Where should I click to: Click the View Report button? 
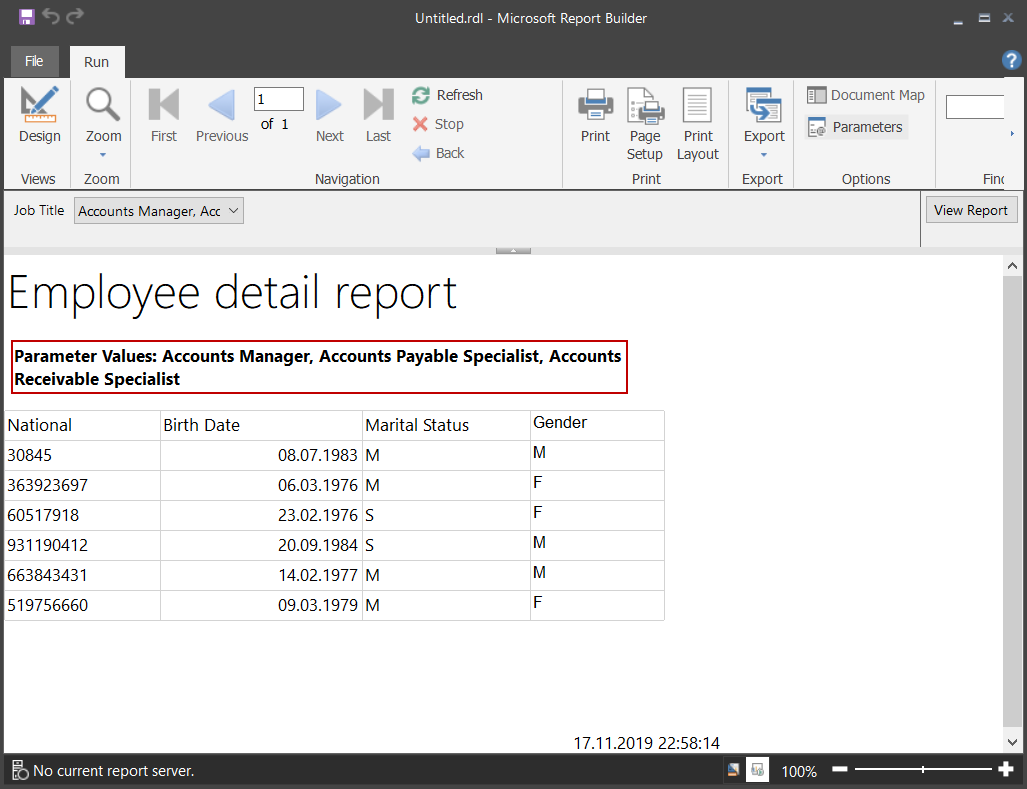click(971, 210)
